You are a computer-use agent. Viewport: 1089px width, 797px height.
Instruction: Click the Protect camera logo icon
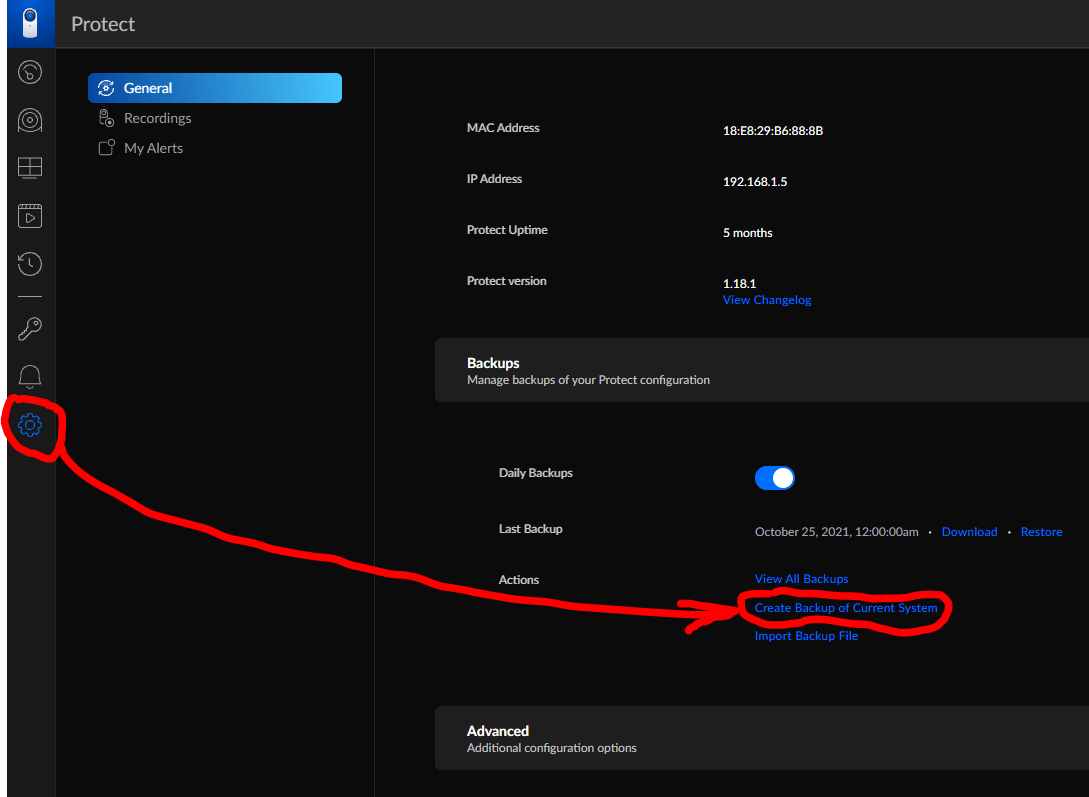tap(30, 23)
